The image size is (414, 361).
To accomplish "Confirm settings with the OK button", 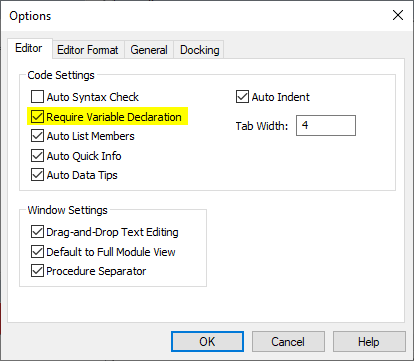I will (x=207, y=341).
